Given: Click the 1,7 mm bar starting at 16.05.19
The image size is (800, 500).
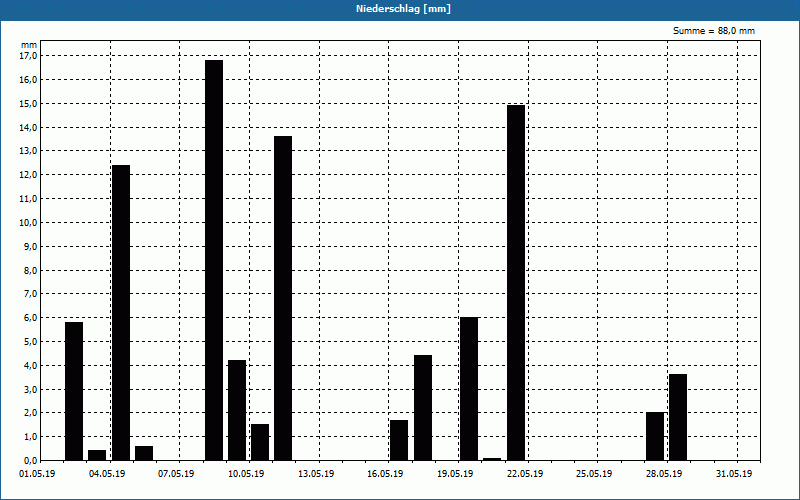Looking at the screenshot, I should tap(399, 440).
